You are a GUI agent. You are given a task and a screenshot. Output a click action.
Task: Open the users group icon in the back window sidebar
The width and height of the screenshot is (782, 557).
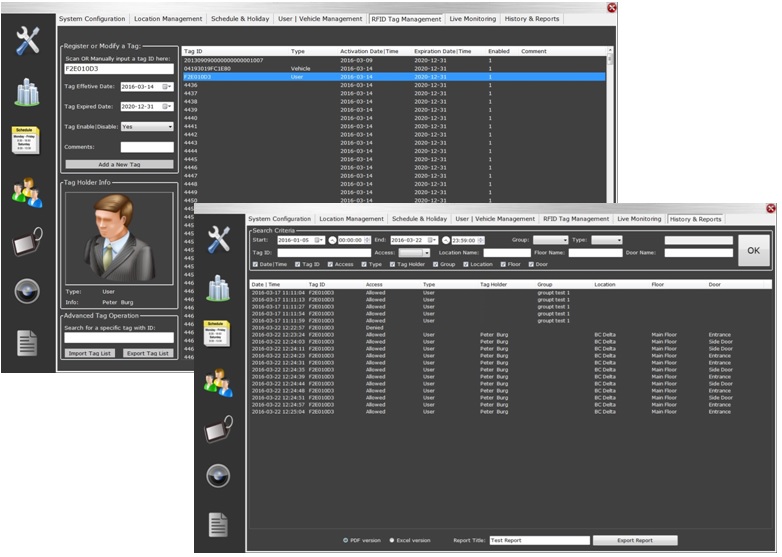click(27, 191)
